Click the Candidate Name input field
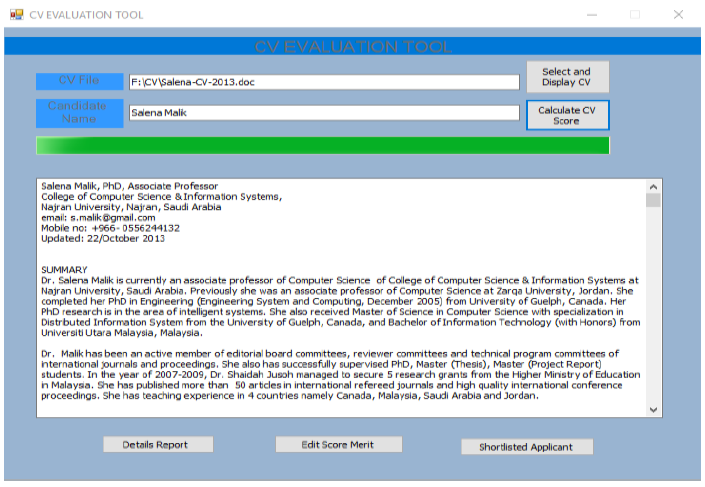This screenshot has width=705, height=487. point(324,112)
